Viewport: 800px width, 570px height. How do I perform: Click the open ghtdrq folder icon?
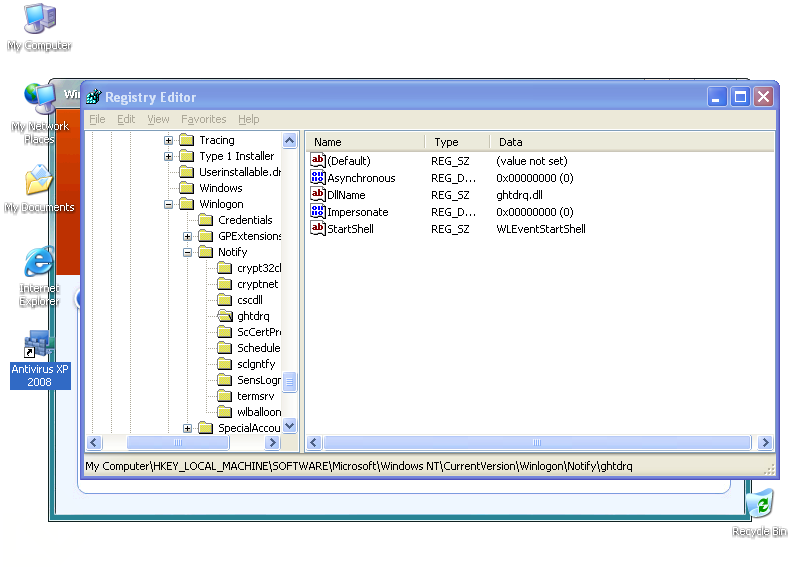pos(225,316)
